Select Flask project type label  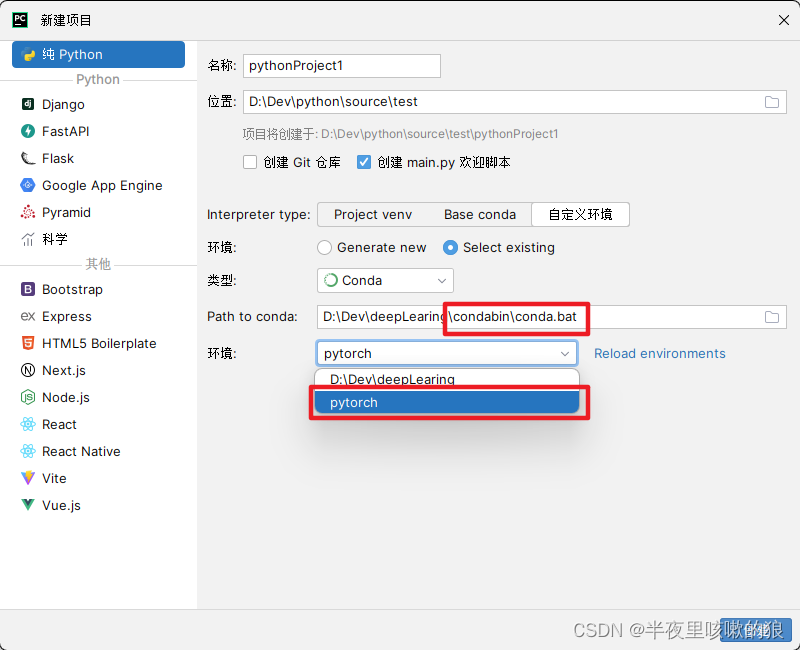click(58, 158)
